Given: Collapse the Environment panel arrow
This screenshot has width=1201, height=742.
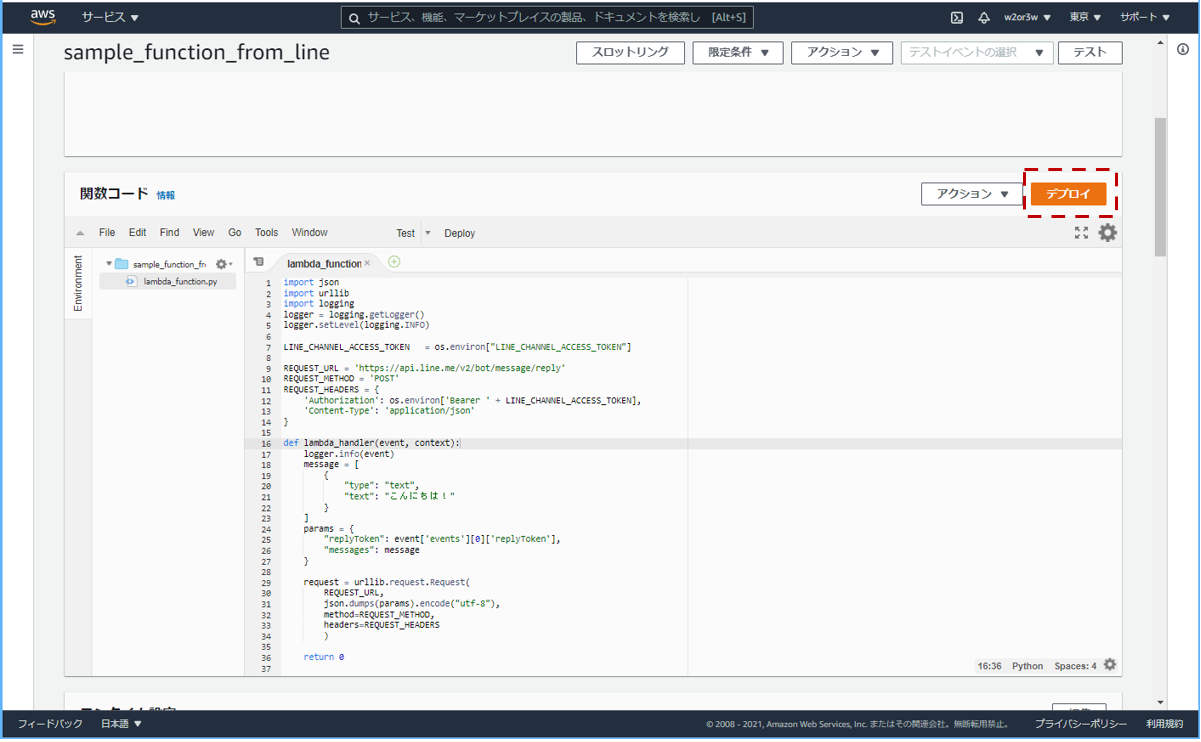Looking at the screenshot, I should [80, 231].
